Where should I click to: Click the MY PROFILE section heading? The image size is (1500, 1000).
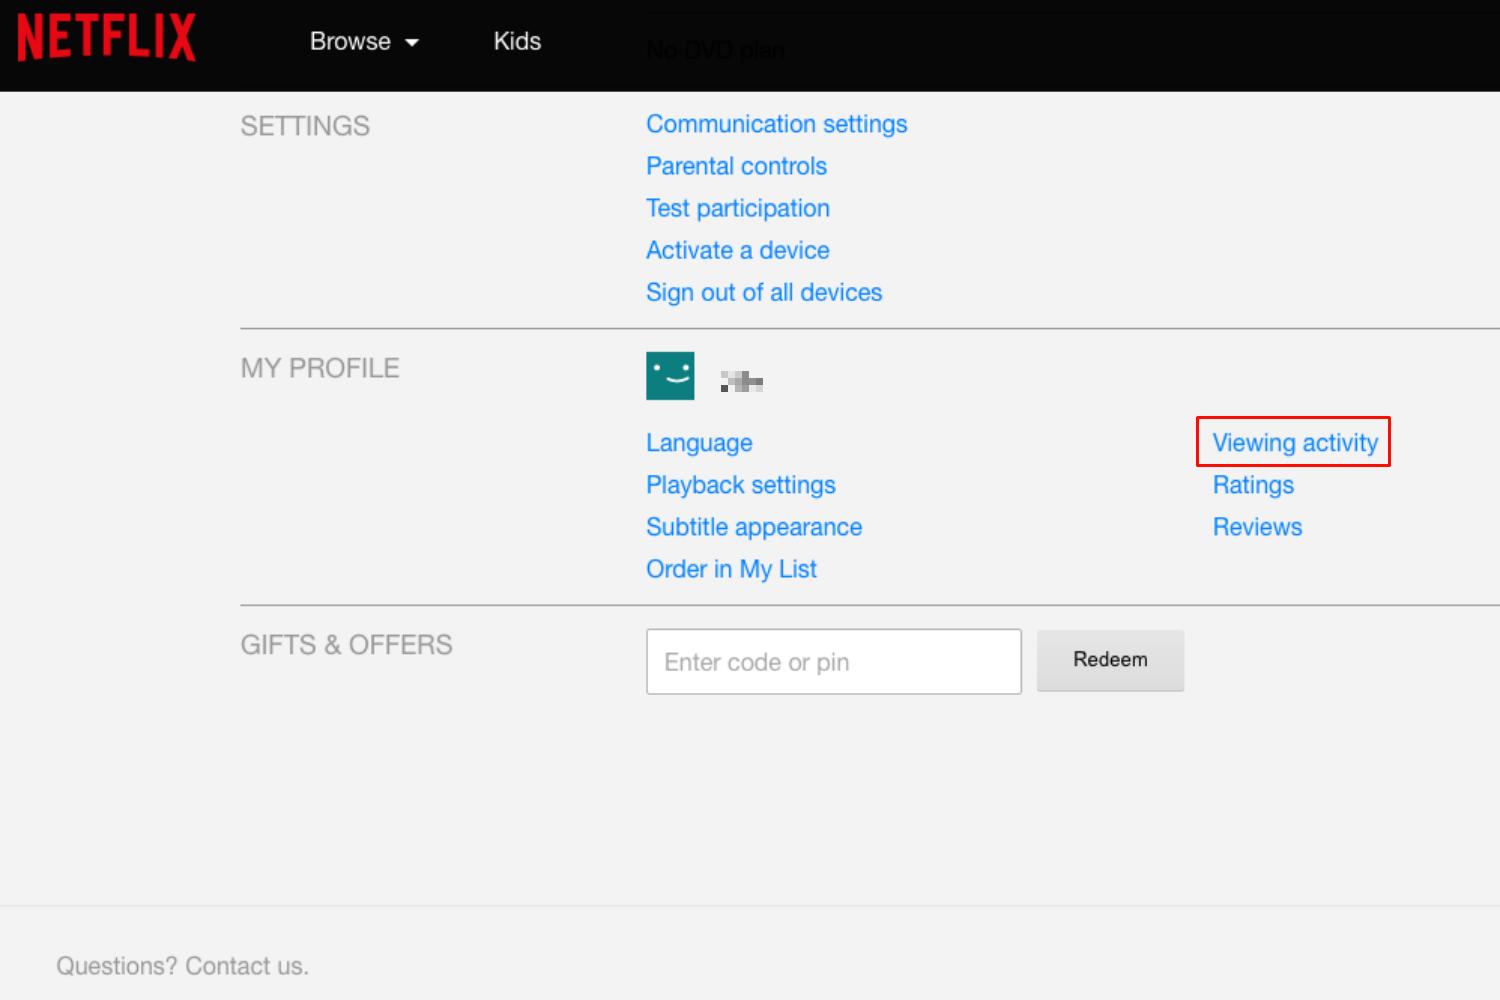click(x=320, y=368)
